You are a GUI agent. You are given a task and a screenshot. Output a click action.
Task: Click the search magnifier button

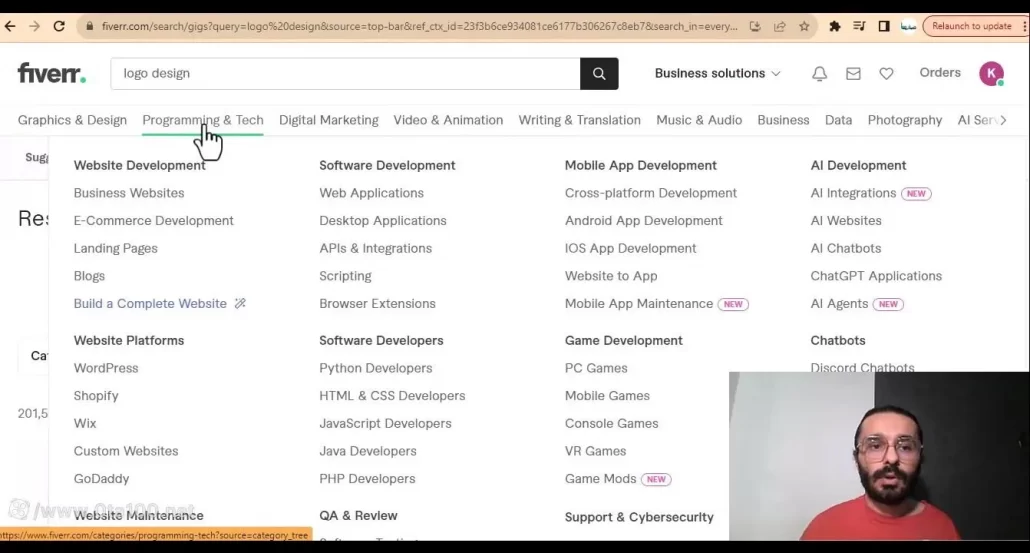point(599,73)
